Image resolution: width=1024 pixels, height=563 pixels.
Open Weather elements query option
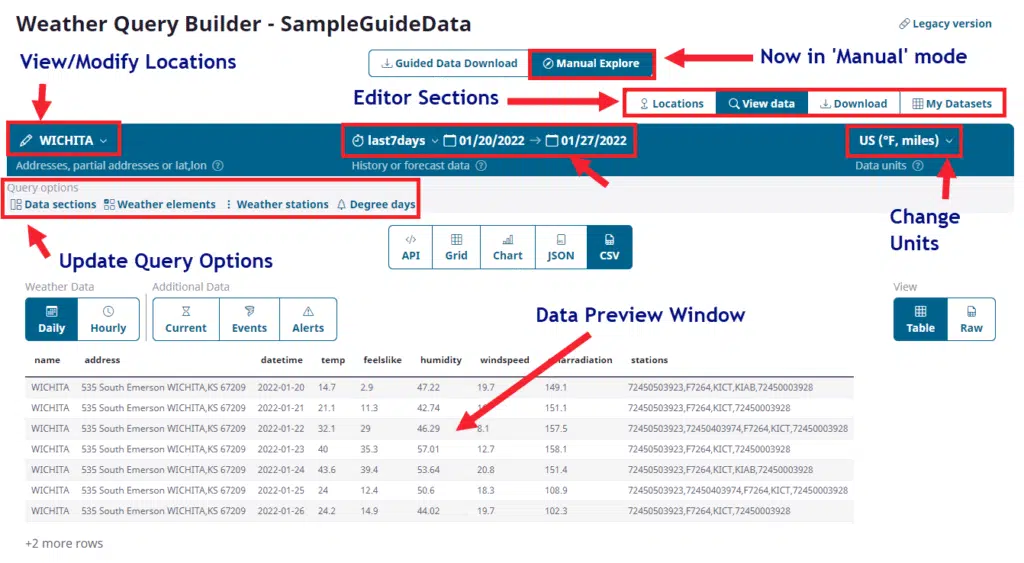tap(160, 204)
